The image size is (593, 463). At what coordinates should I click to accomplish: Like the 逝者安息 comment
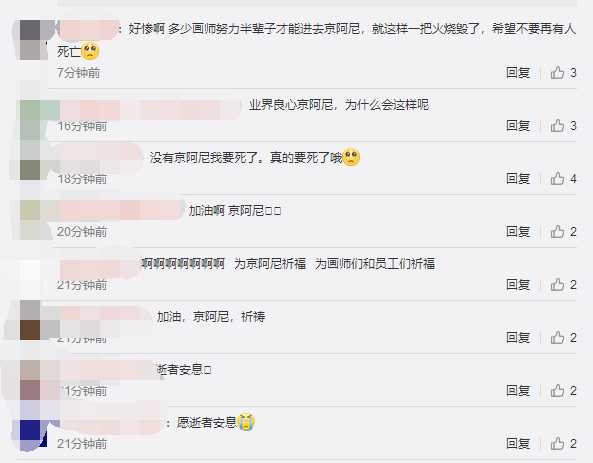563,390
